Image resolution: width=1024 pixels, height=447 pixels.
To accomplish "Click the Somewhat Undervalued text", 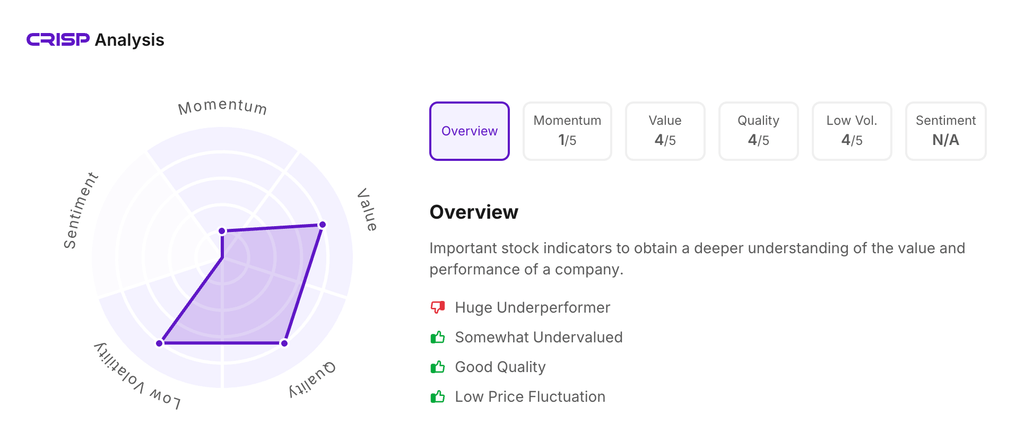I will (538, 338).
